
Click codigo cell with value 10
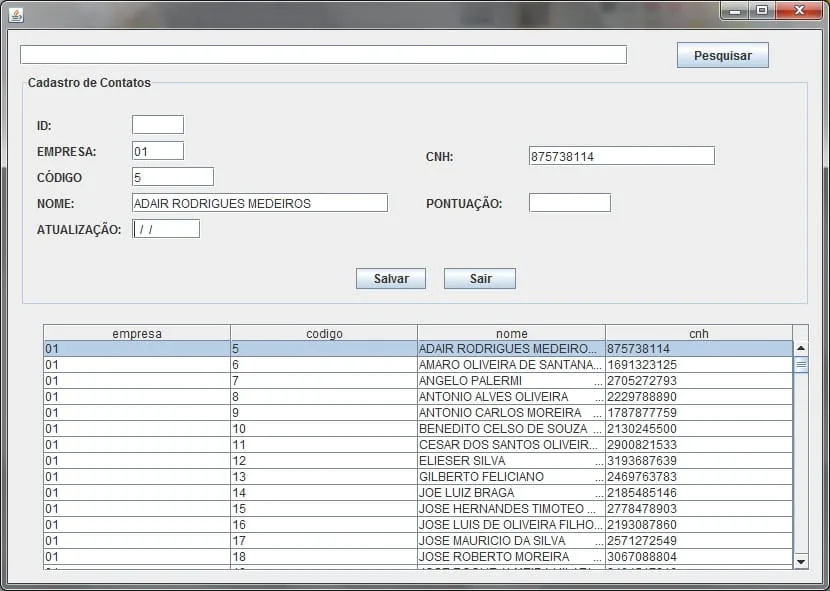point(324,428)
